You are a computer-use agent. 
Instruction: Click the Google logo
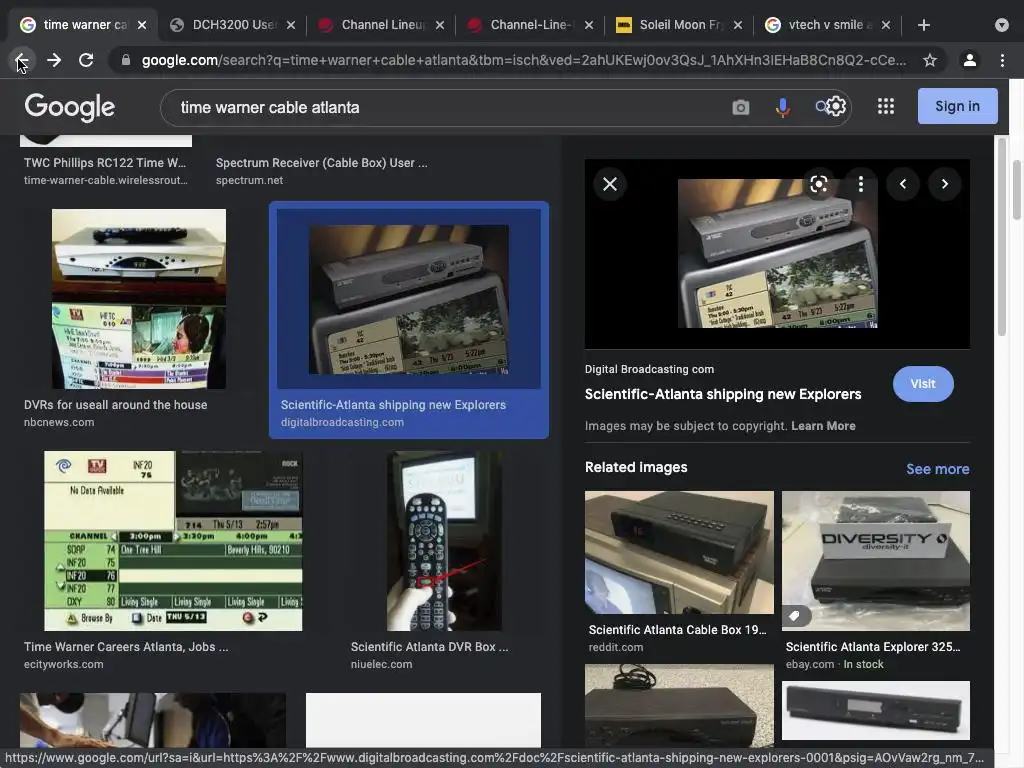70,106
